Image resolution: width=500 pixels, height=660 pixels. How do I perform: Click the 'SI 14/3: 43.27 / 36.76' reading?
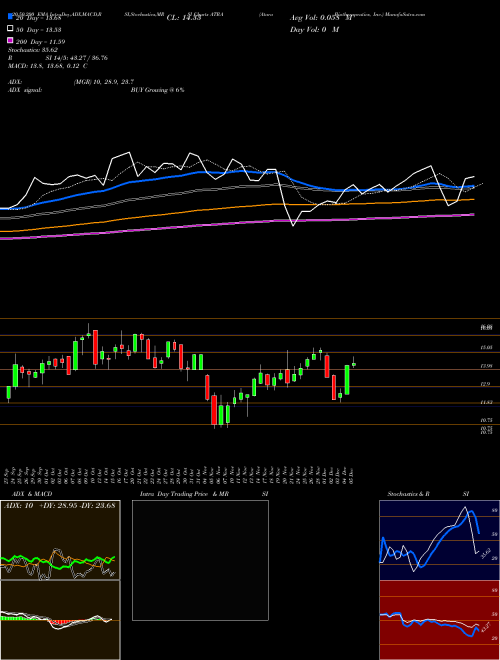[77, 58]
